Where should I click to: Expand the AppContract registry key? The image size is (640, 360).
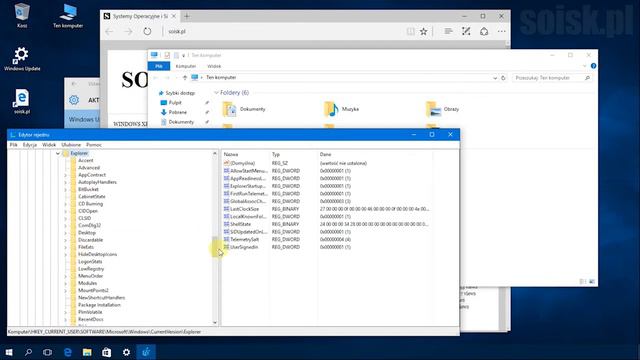65,175
